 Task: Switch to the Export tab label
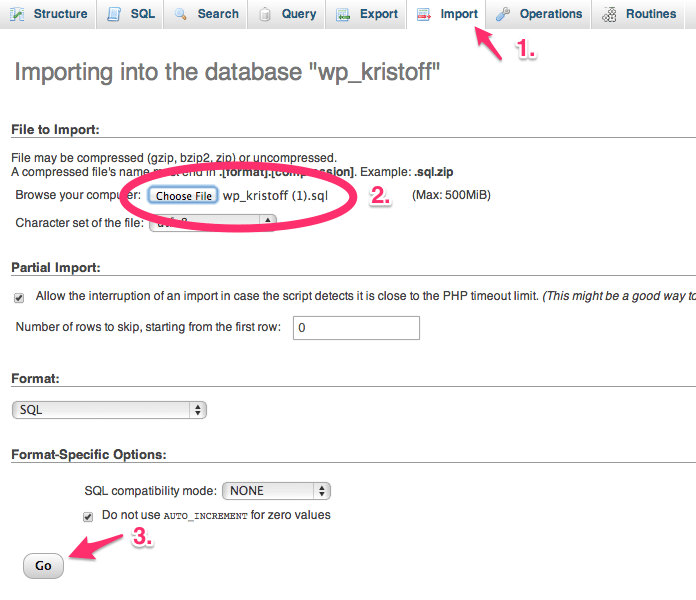(x=378, y=14)
